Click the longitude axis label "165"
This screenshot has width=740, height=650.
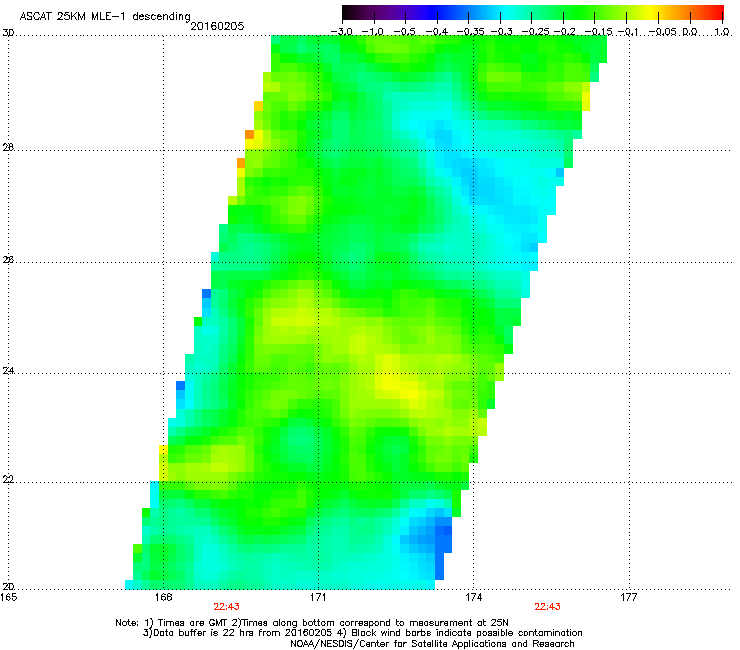tap(8, 597)
